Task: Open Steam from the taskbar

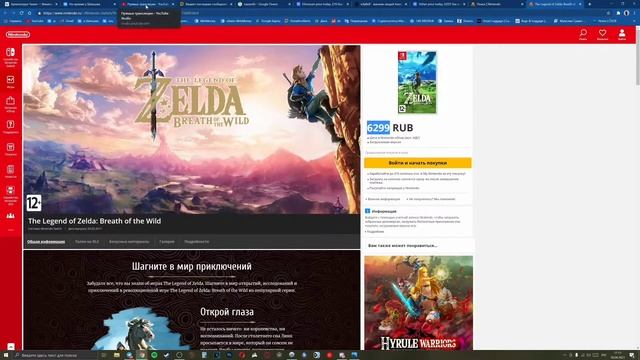Action: (x=167, y=356)
